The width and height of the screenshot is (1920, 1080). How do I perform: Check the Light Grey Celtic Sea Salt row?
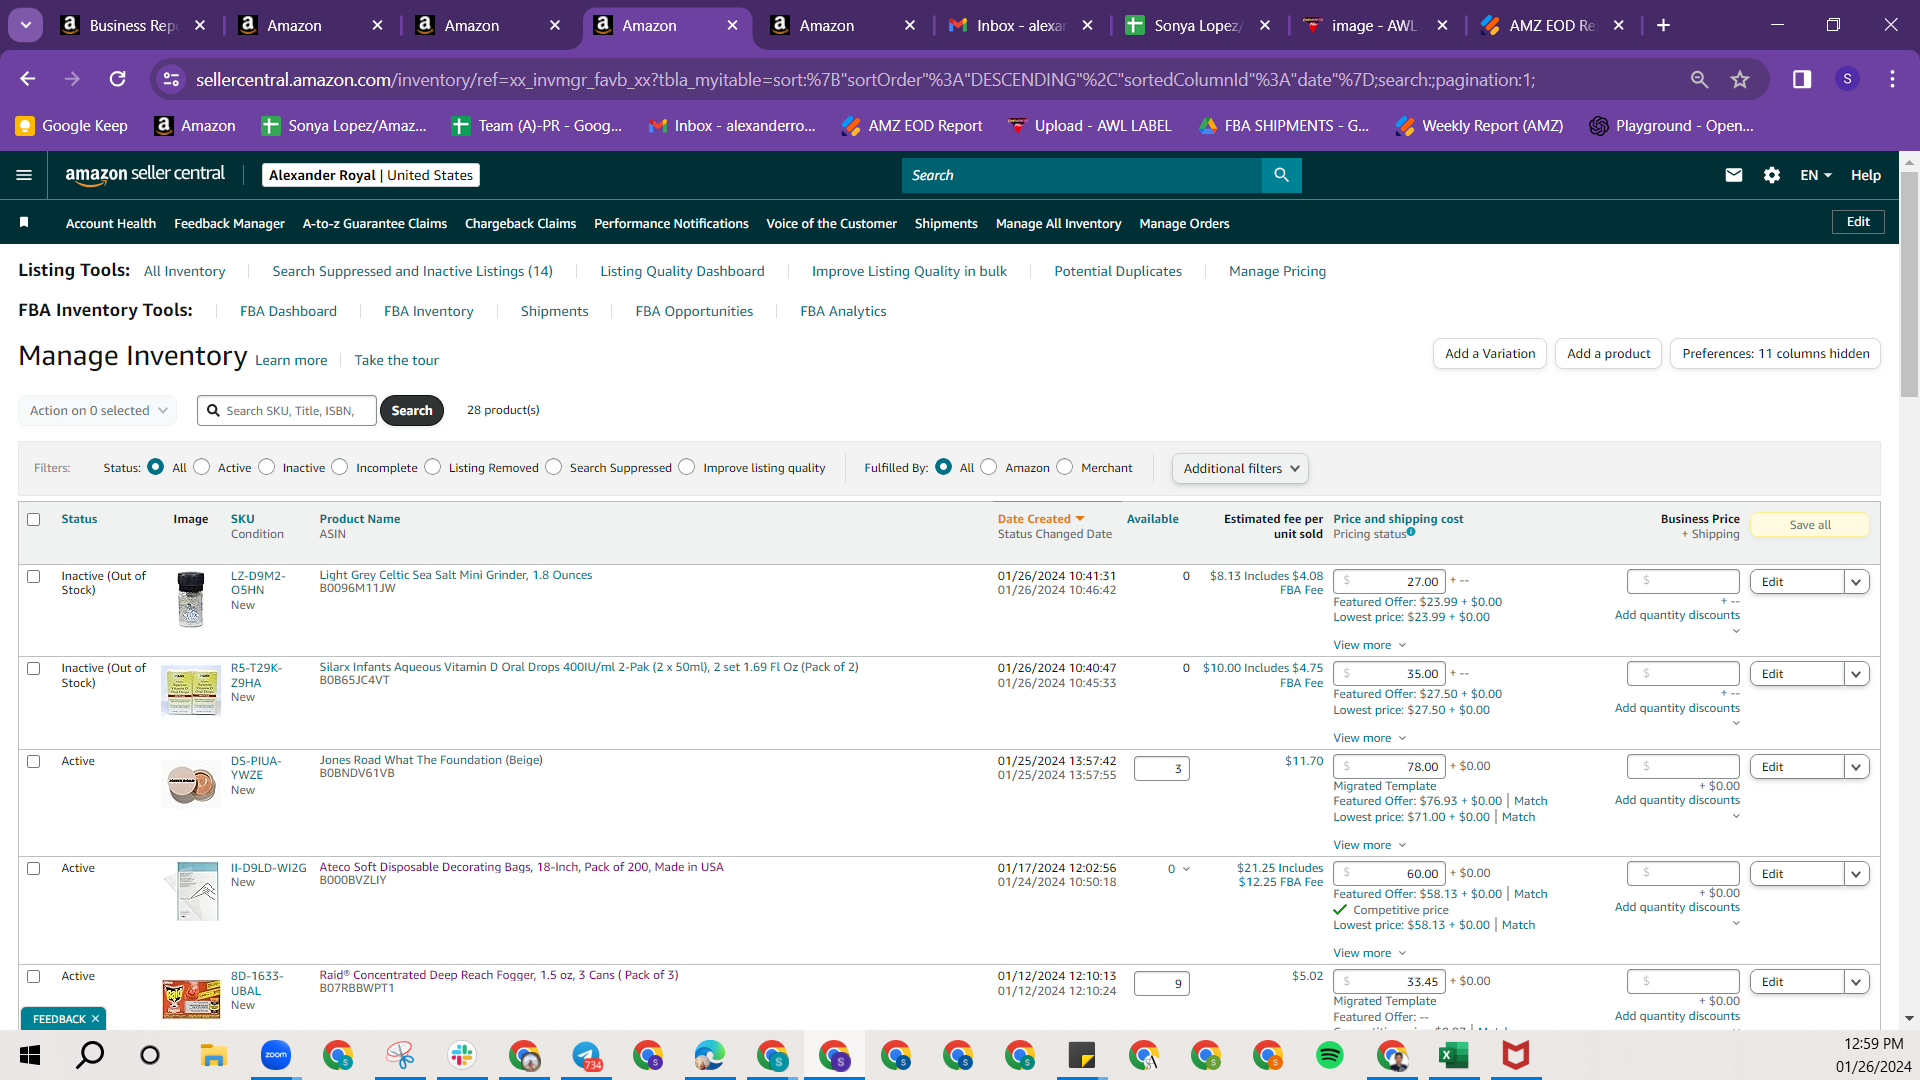tap(34, 576)
